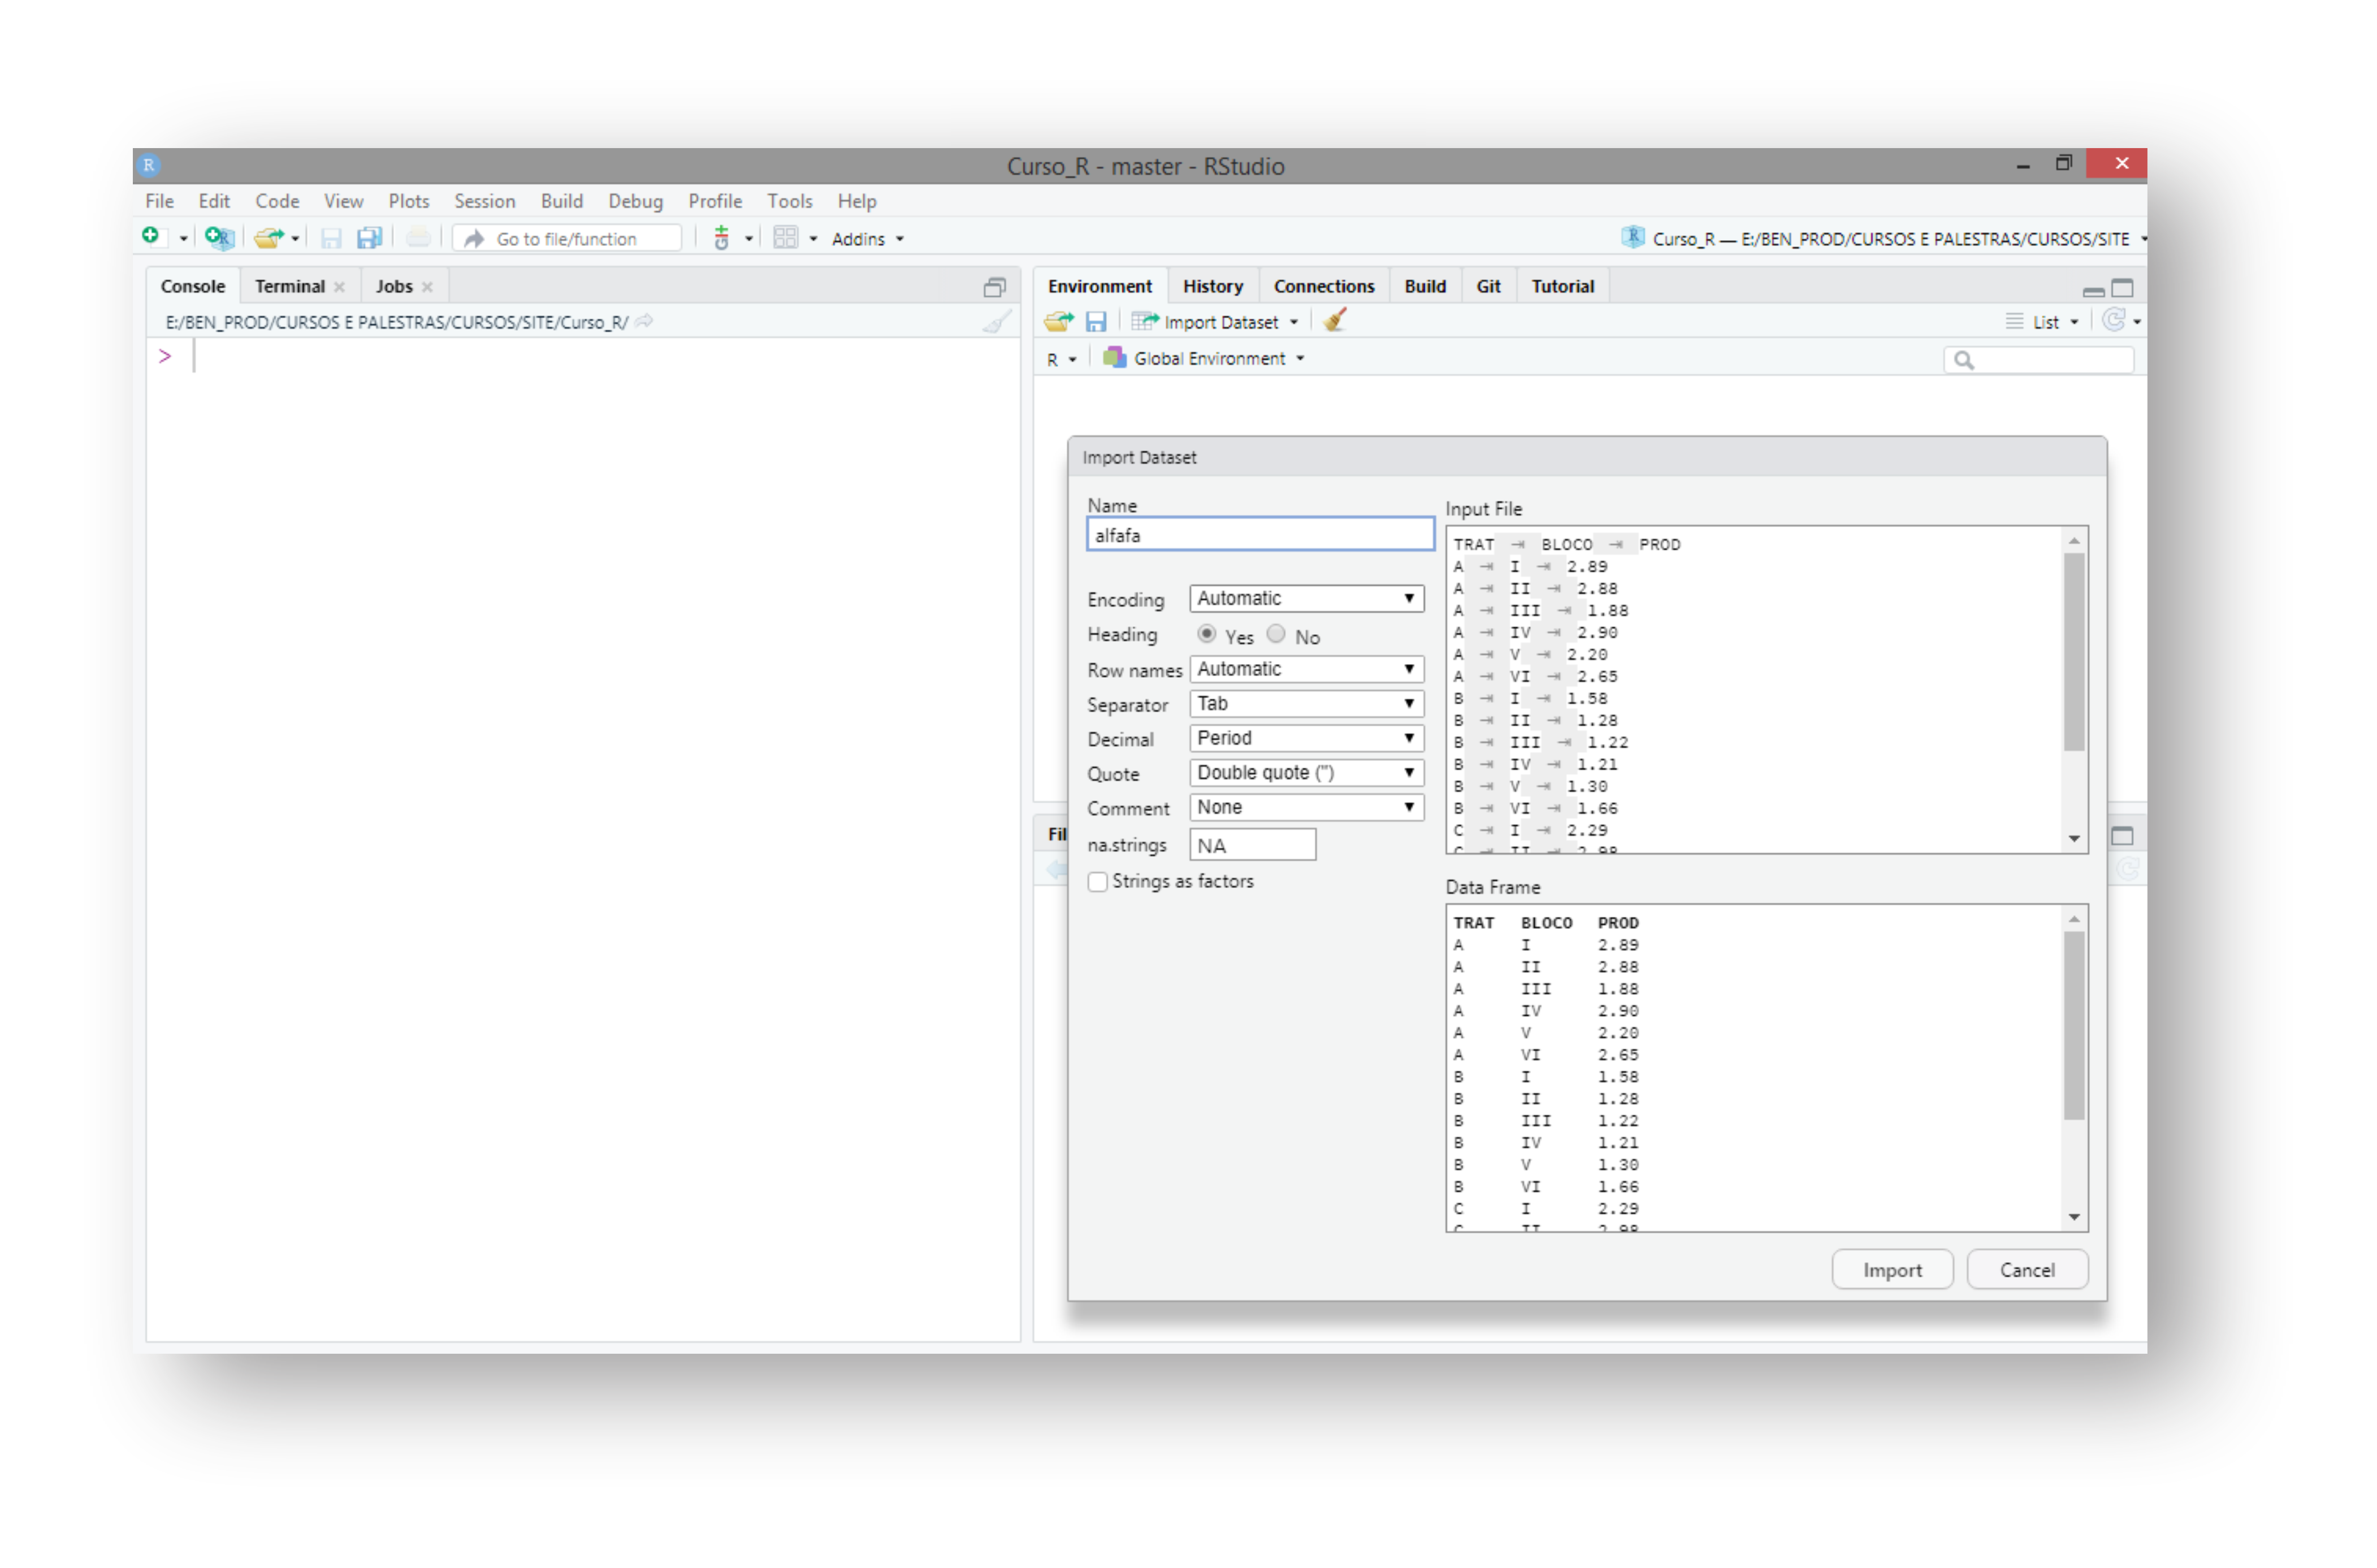Viewport: 2377px width, 1568px height.
Task: Click the version control Git toolbar icon
Action: pyautogui.click(x=722, y=238)
